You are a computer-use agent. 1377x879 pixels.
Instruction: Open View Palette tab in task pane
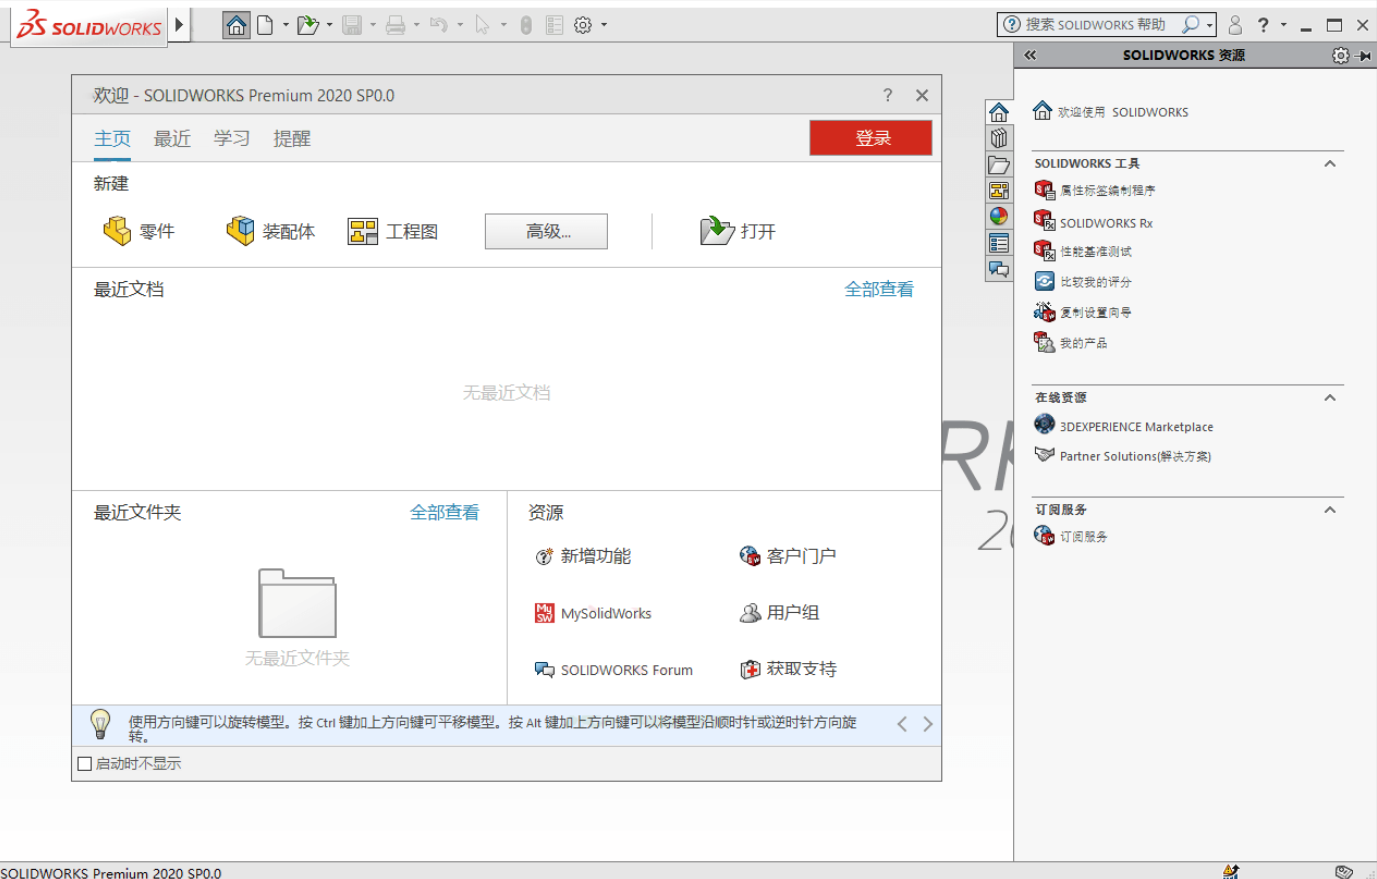pos(999,190)
